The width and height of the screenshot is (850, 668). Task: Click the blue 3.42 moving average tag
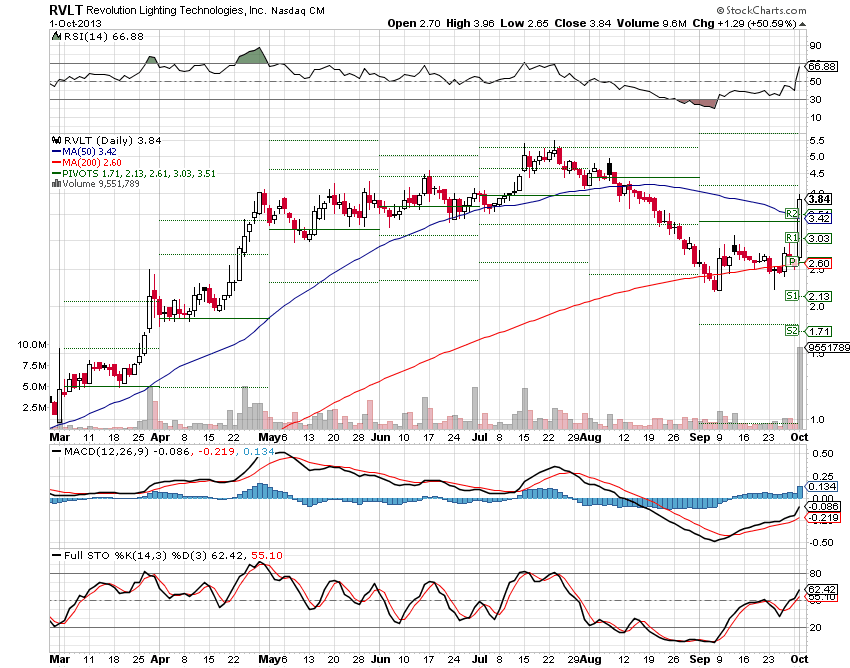pyautogui.click(x=819, y=218)
